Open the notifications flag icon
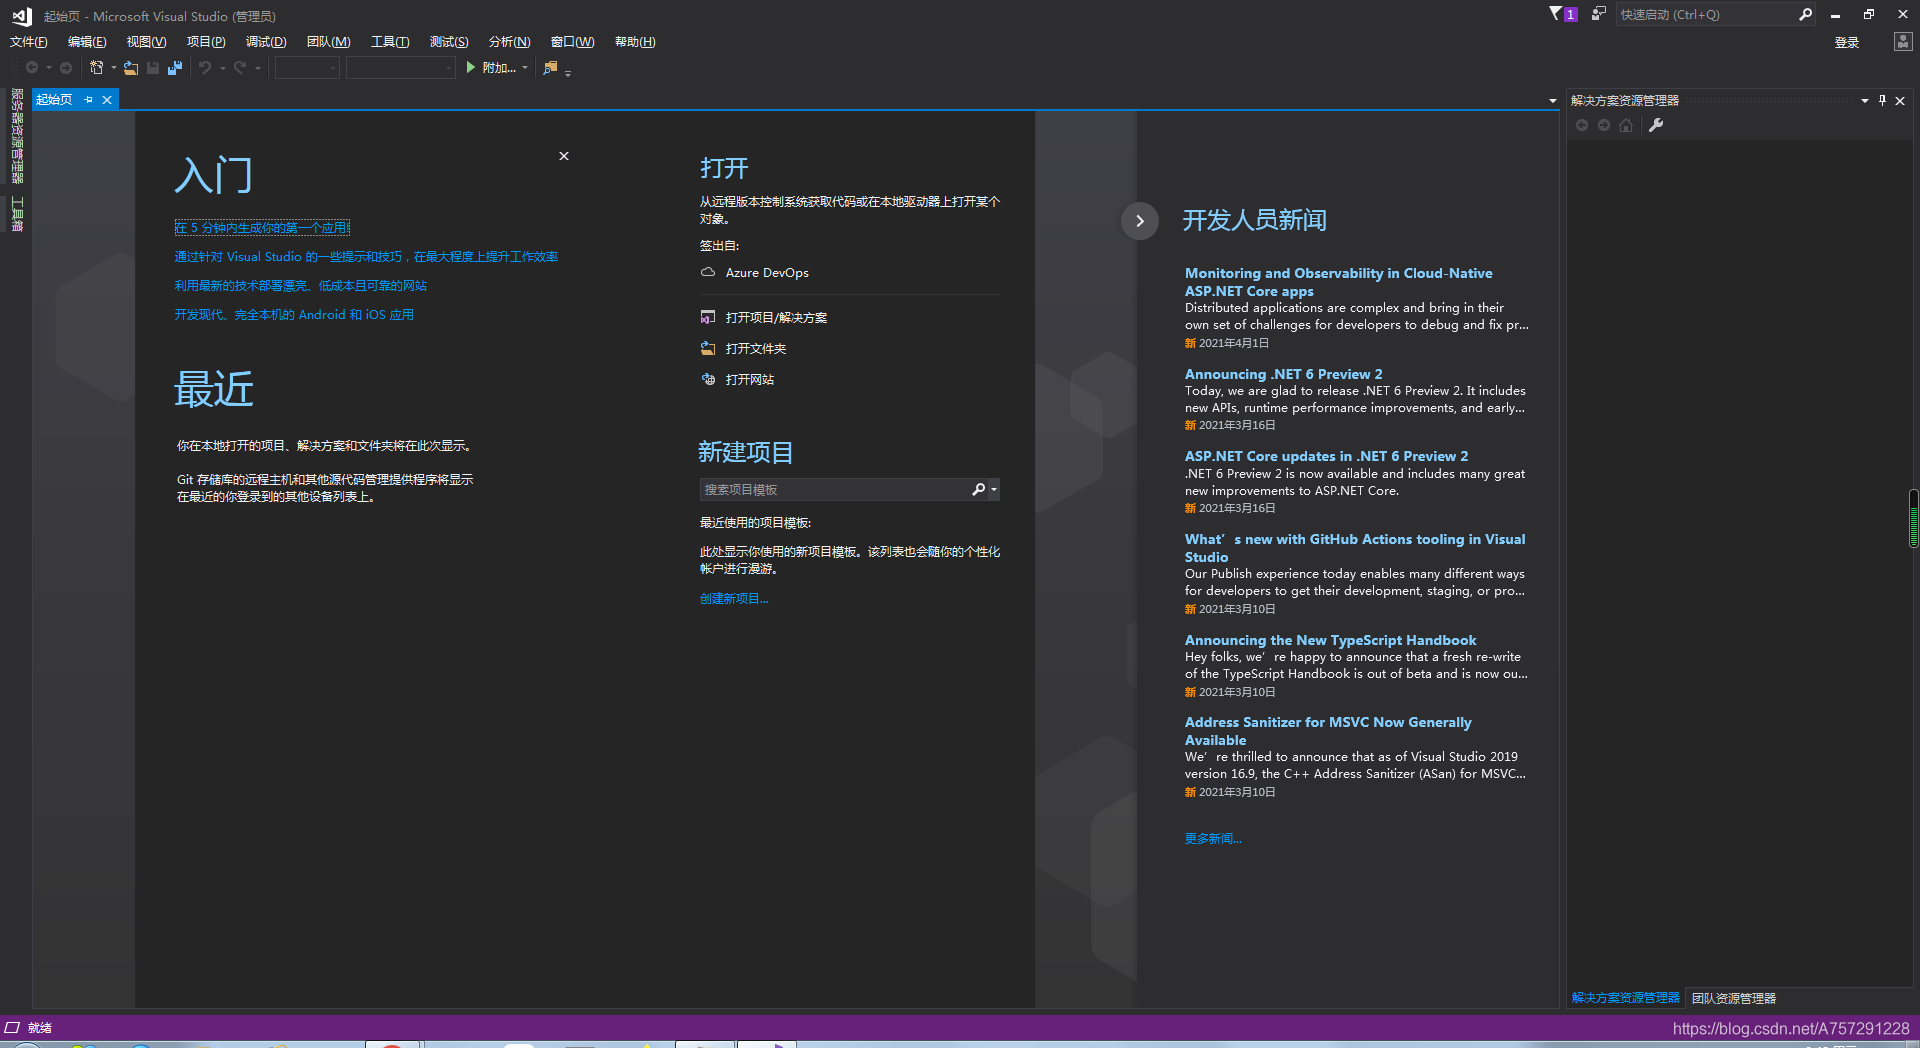1920x1048 pixels. (x=1556, y=14)
